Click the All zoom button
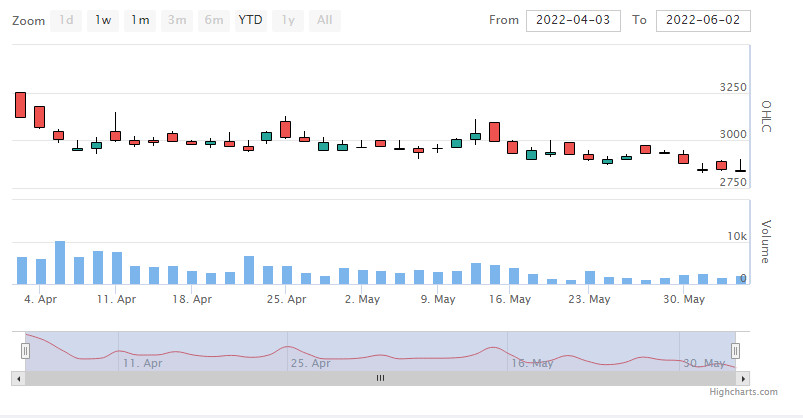The width and height of the screenshot is (803, 418). click(x=325, y=20)
